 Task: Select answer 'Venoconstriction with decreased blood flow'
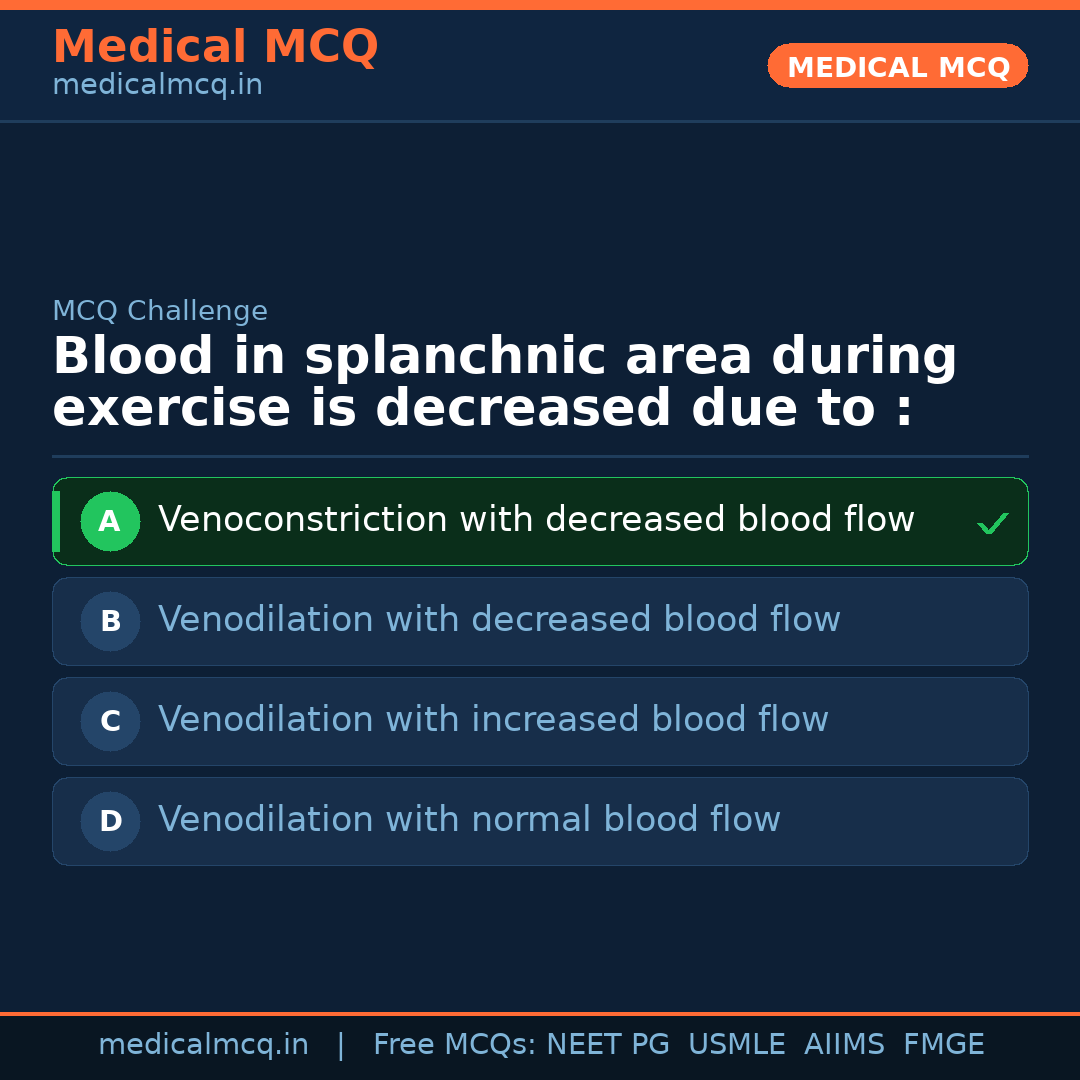point(536,520)
